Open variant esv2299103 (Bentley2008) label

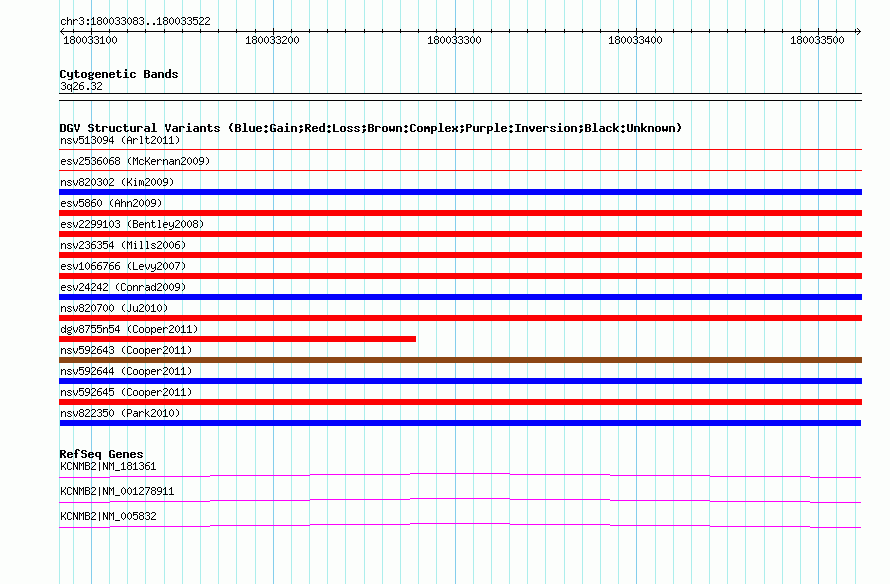click(132, 224)
